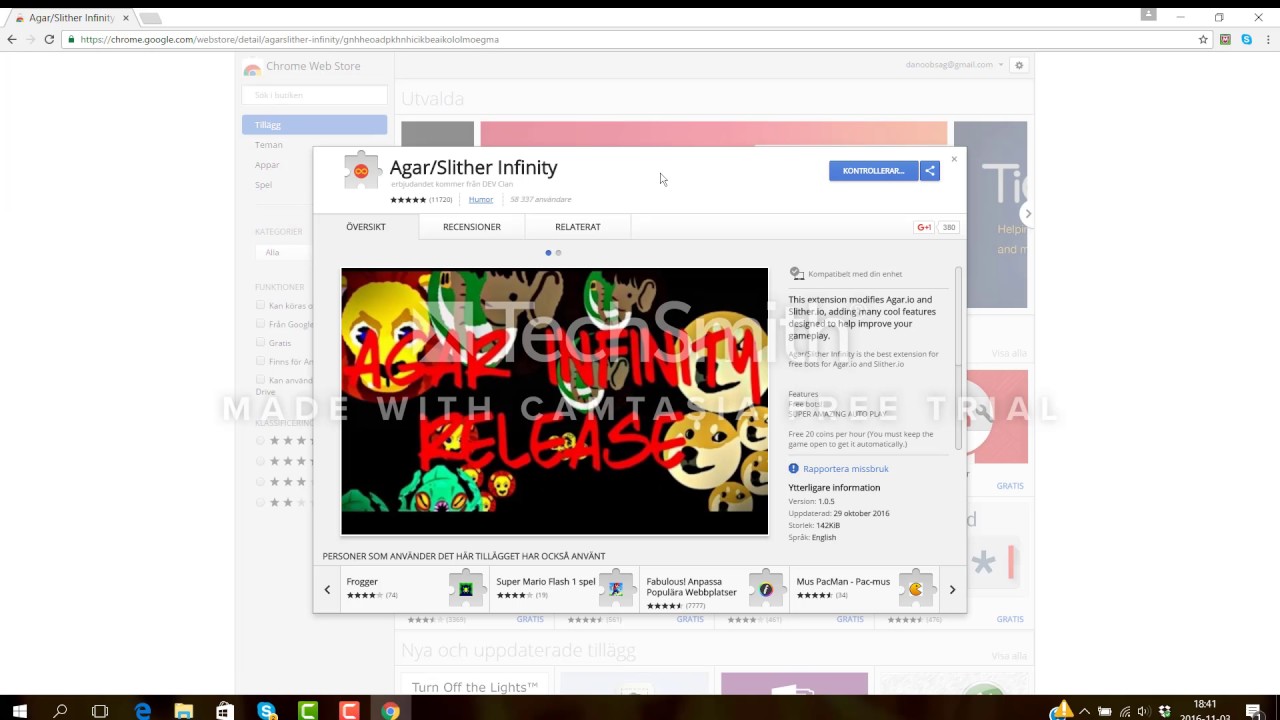Click the share icon next to KONTROLLERAR

[930, 171]
